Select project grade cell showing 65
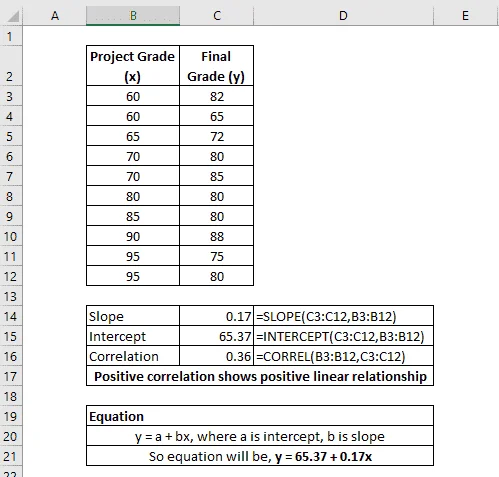This screenshot has height=477, width=499. click(133, 136)
